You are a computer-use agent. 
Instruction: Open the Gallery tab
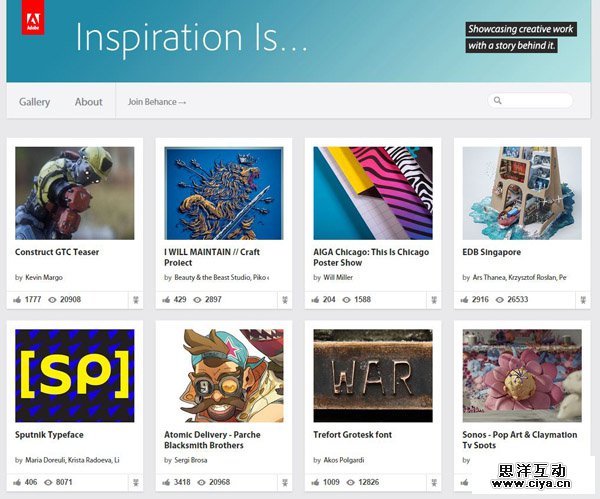pos(34,102)
